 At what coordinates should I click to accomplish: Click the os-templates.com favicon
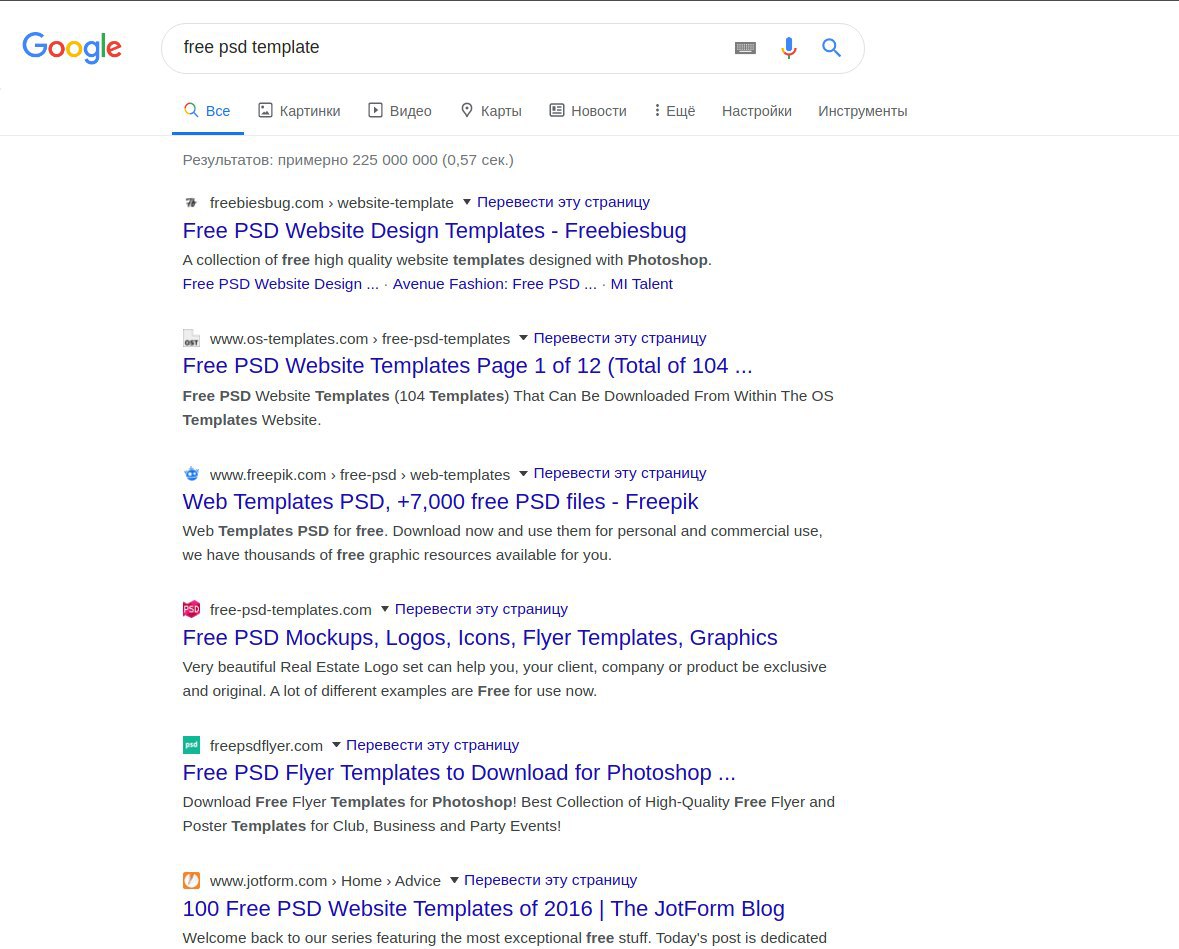[x=191, y=339]
